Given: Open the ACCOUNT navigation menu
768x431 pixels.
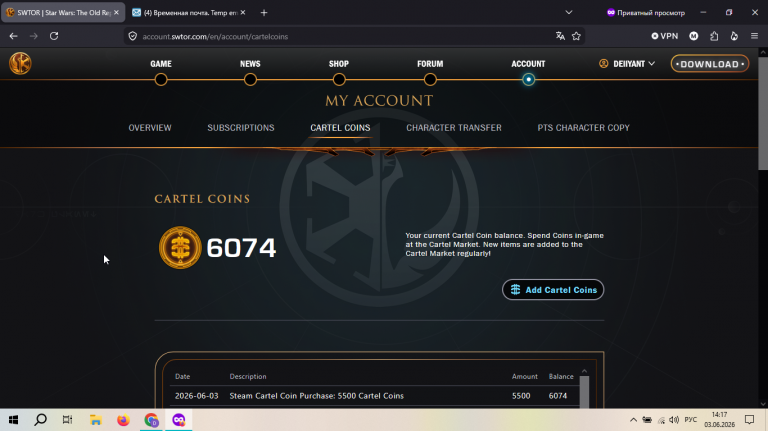Looking at the screenshot, I should point(528,64).
